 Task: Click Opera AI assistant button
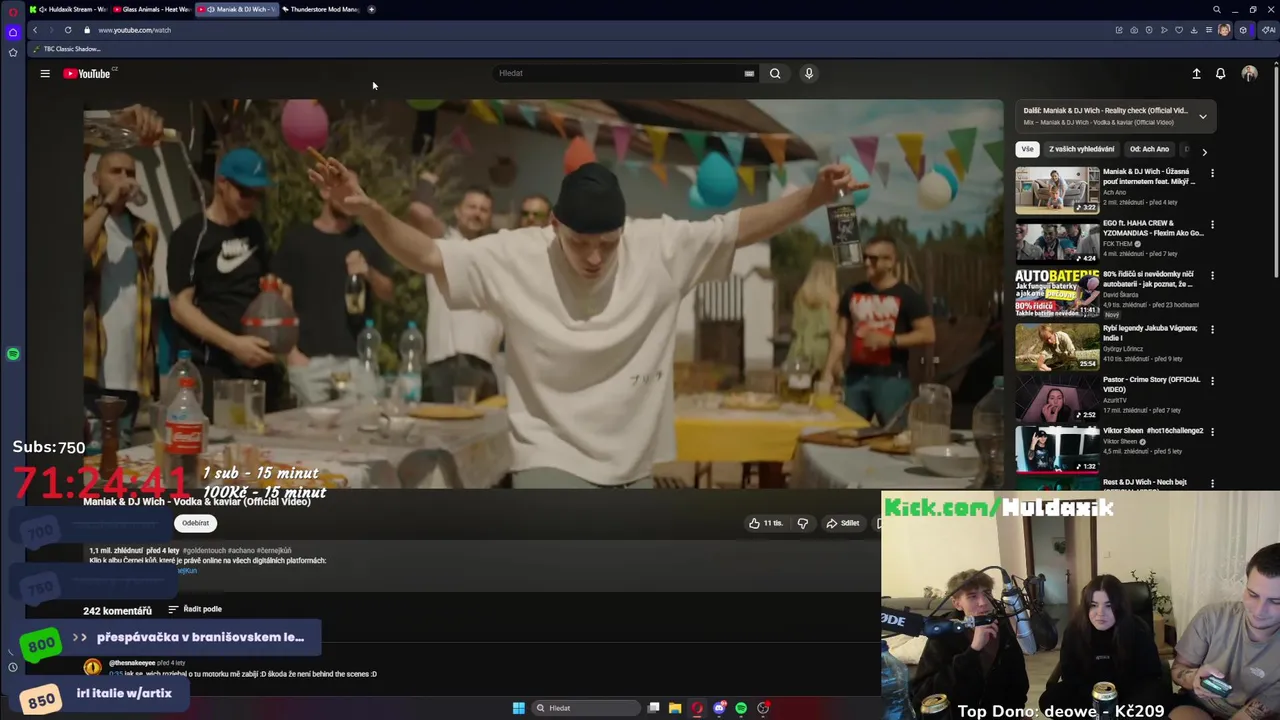click(1268, 30)
